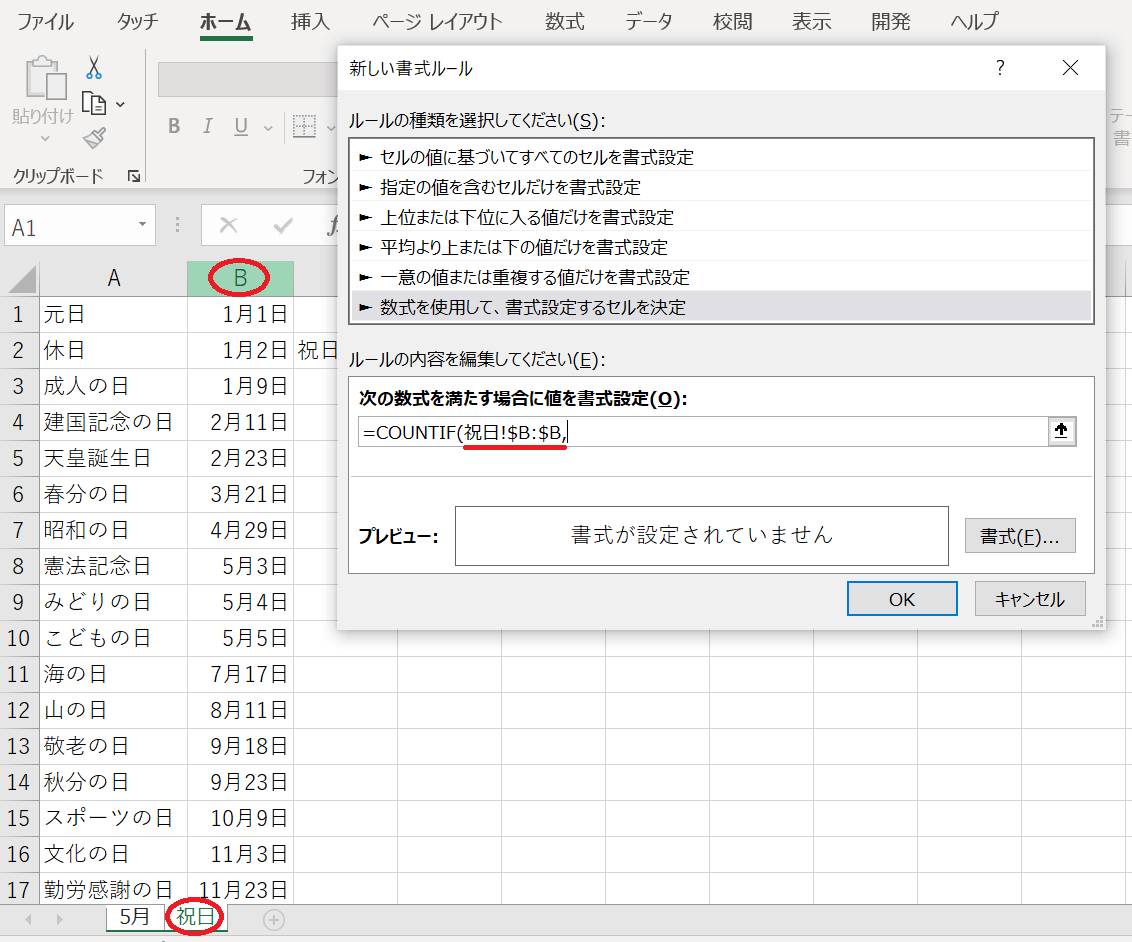Toggle Bold formatting in the ribbon
The height and width of the screenshot is (942, 1132).
(174, 126)
